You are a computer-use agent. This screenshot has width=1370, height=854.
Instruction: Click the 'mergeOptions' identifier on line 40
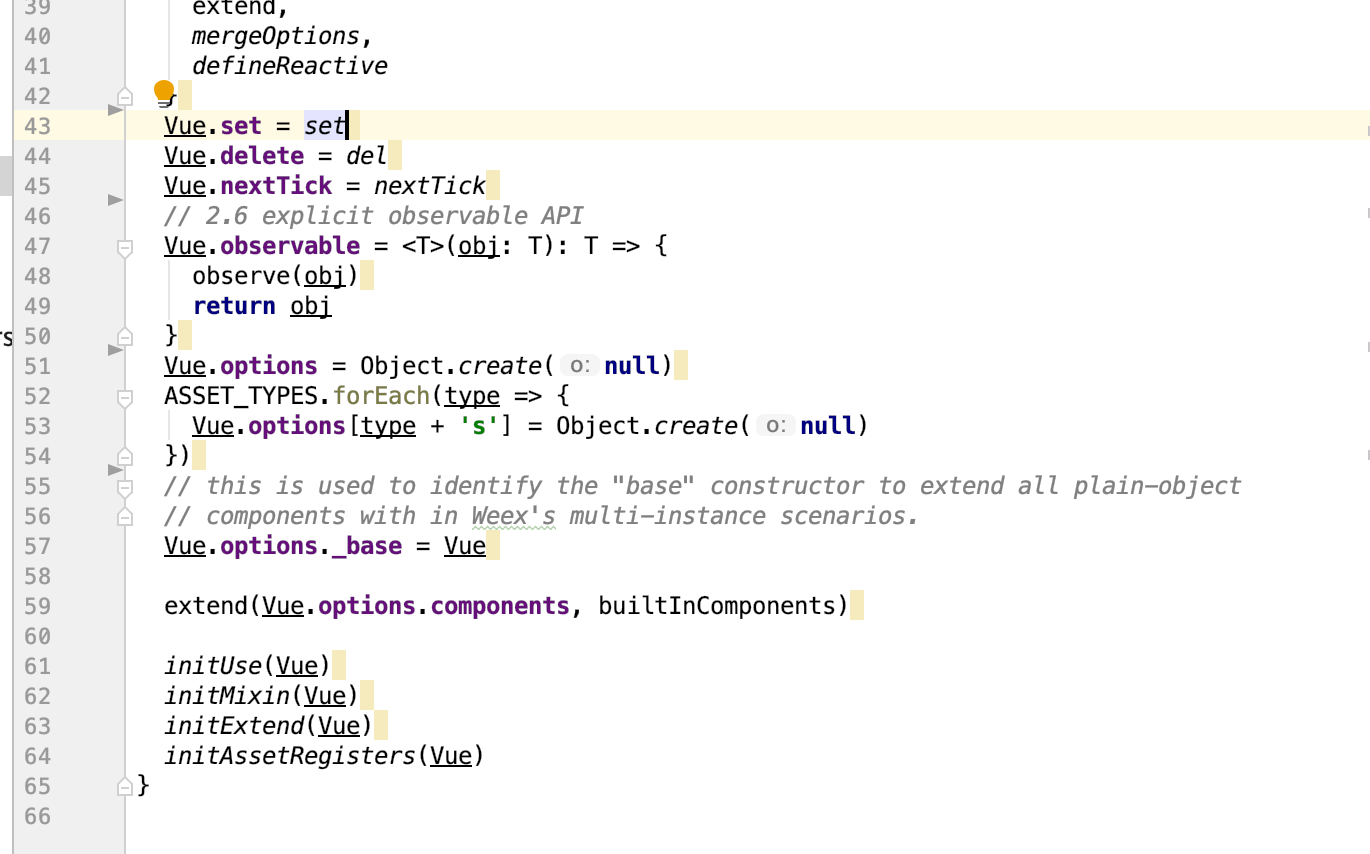click(275, 37)
